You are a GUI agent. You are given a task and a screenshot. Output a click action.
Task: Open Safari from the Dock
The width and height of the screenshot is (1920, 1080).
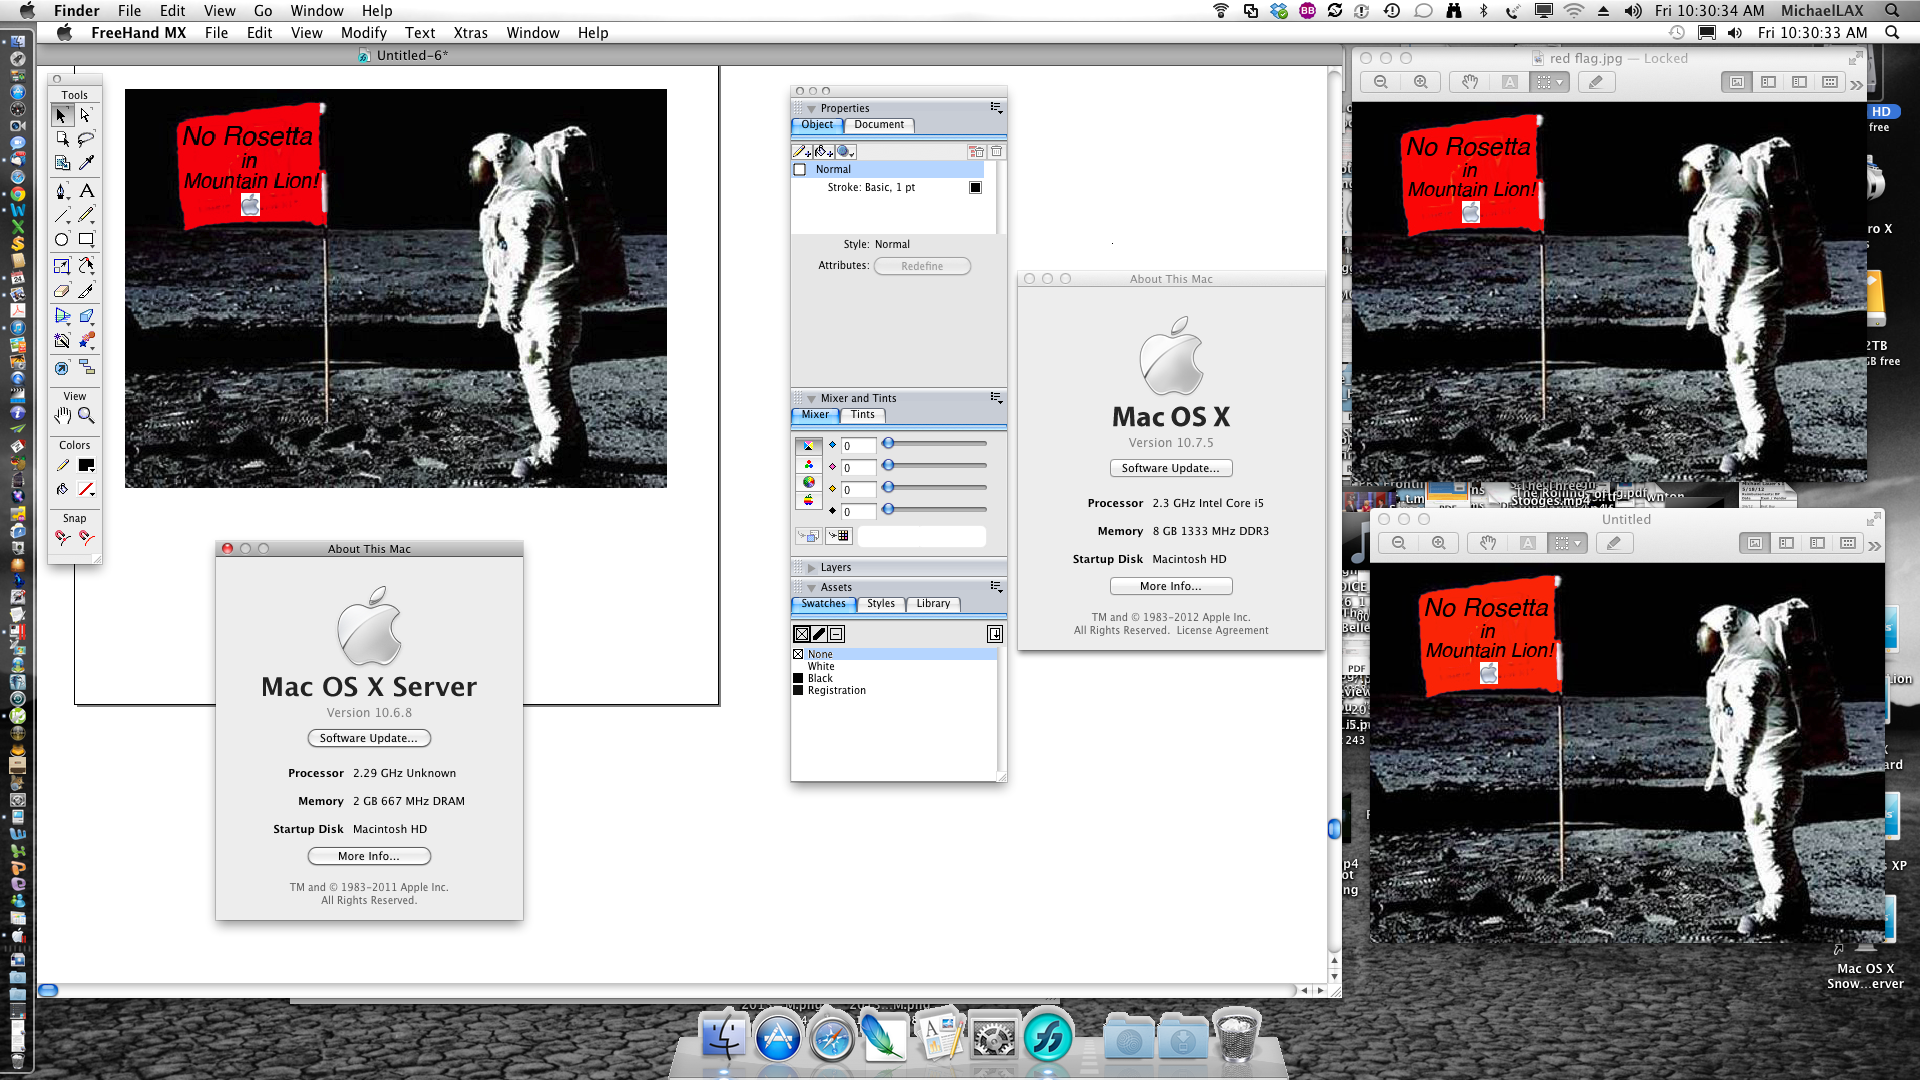point(832,1038)
